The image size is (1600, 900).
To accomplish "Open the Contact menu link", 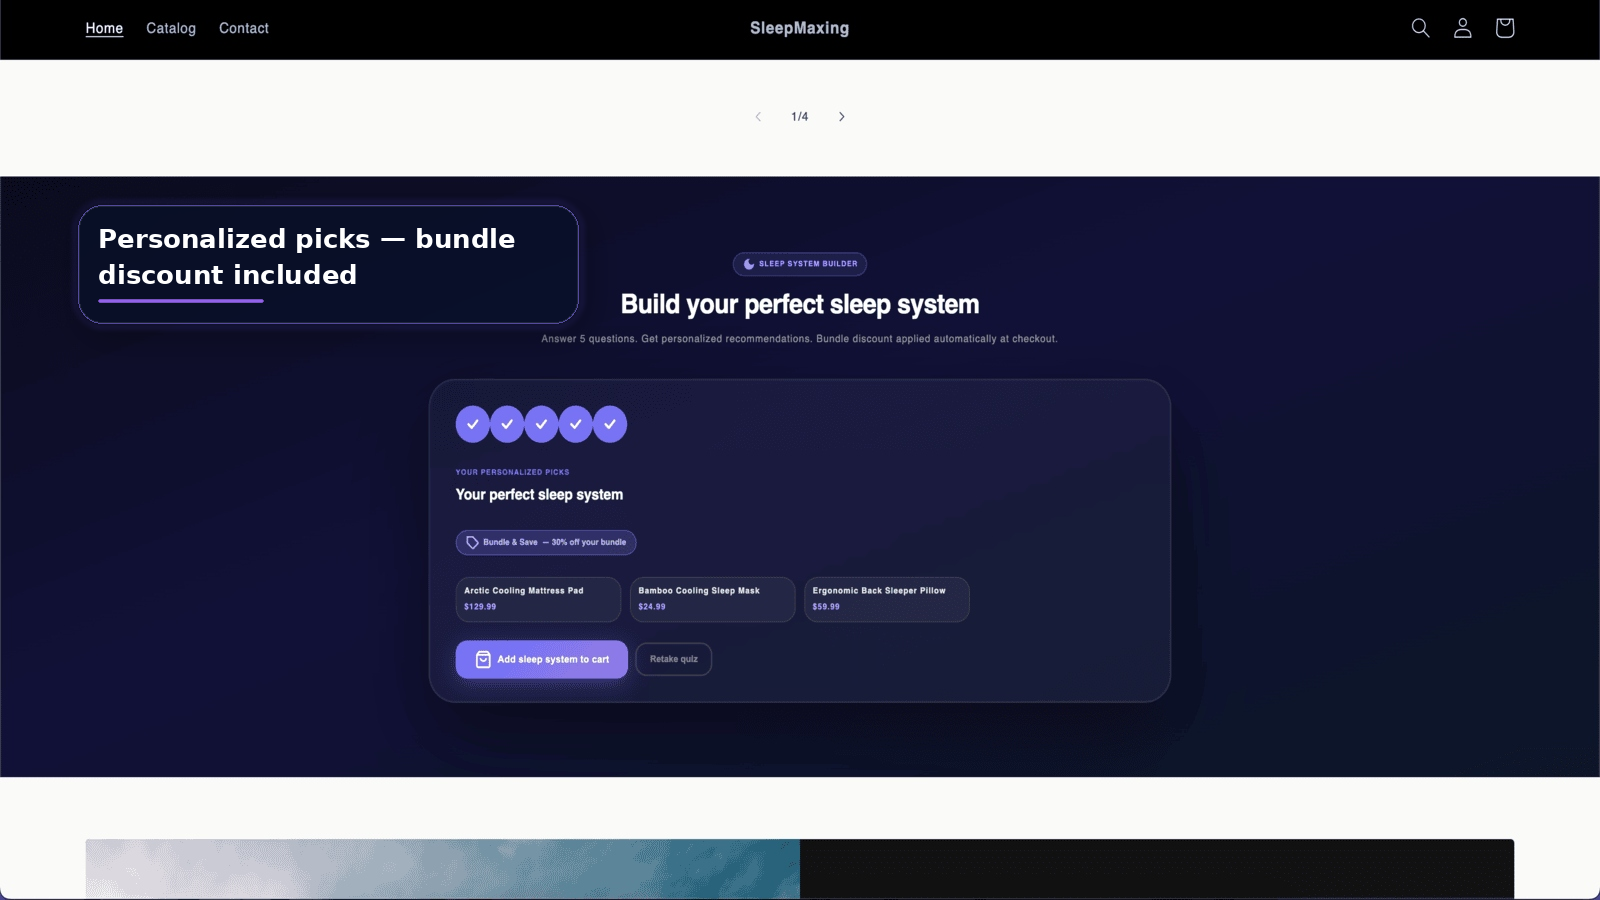I will (x=244, y=28).
